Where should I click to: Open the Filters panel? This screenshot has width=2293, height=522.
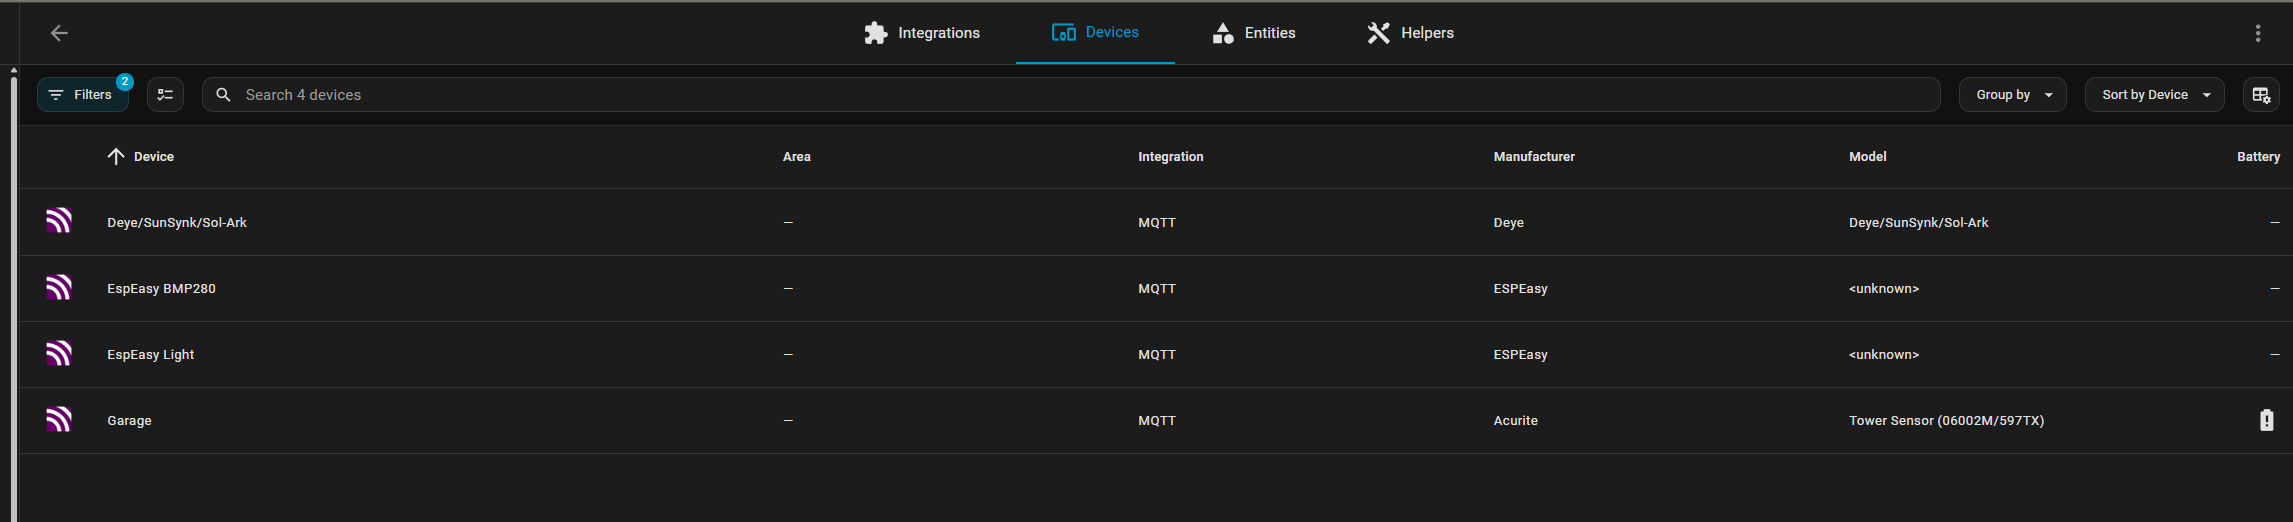tap(83, 95)
